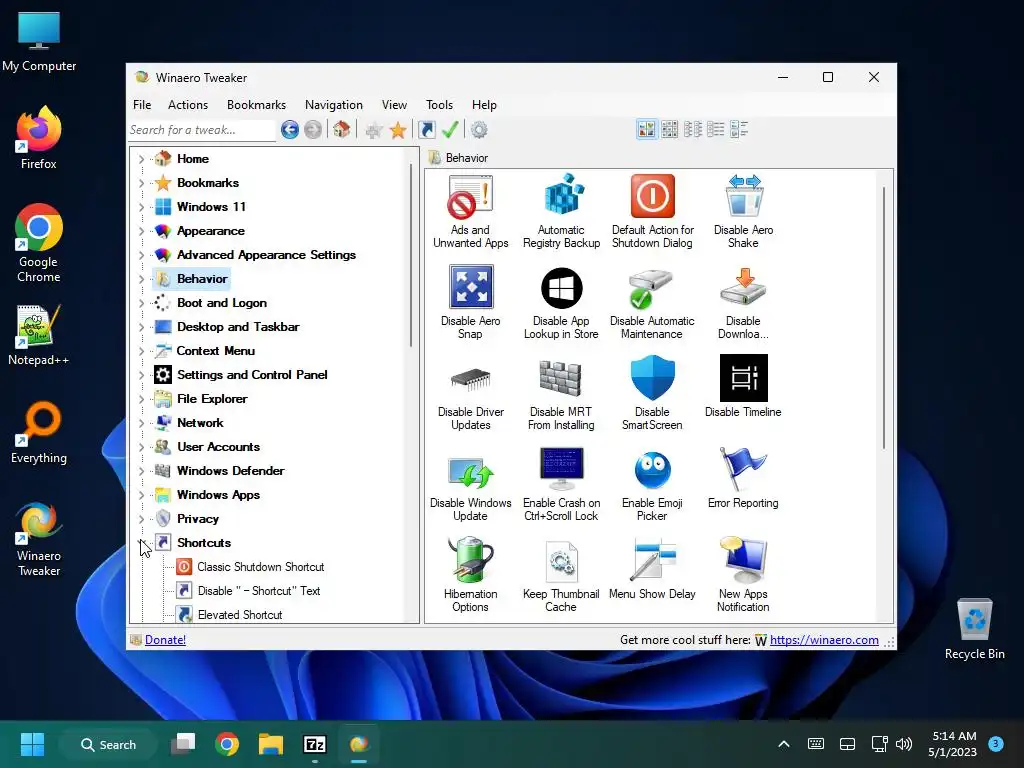Click the shortcut arrow toolbar icon
The width and height of the screenshot is (1024, 768).
click(427, 130)
